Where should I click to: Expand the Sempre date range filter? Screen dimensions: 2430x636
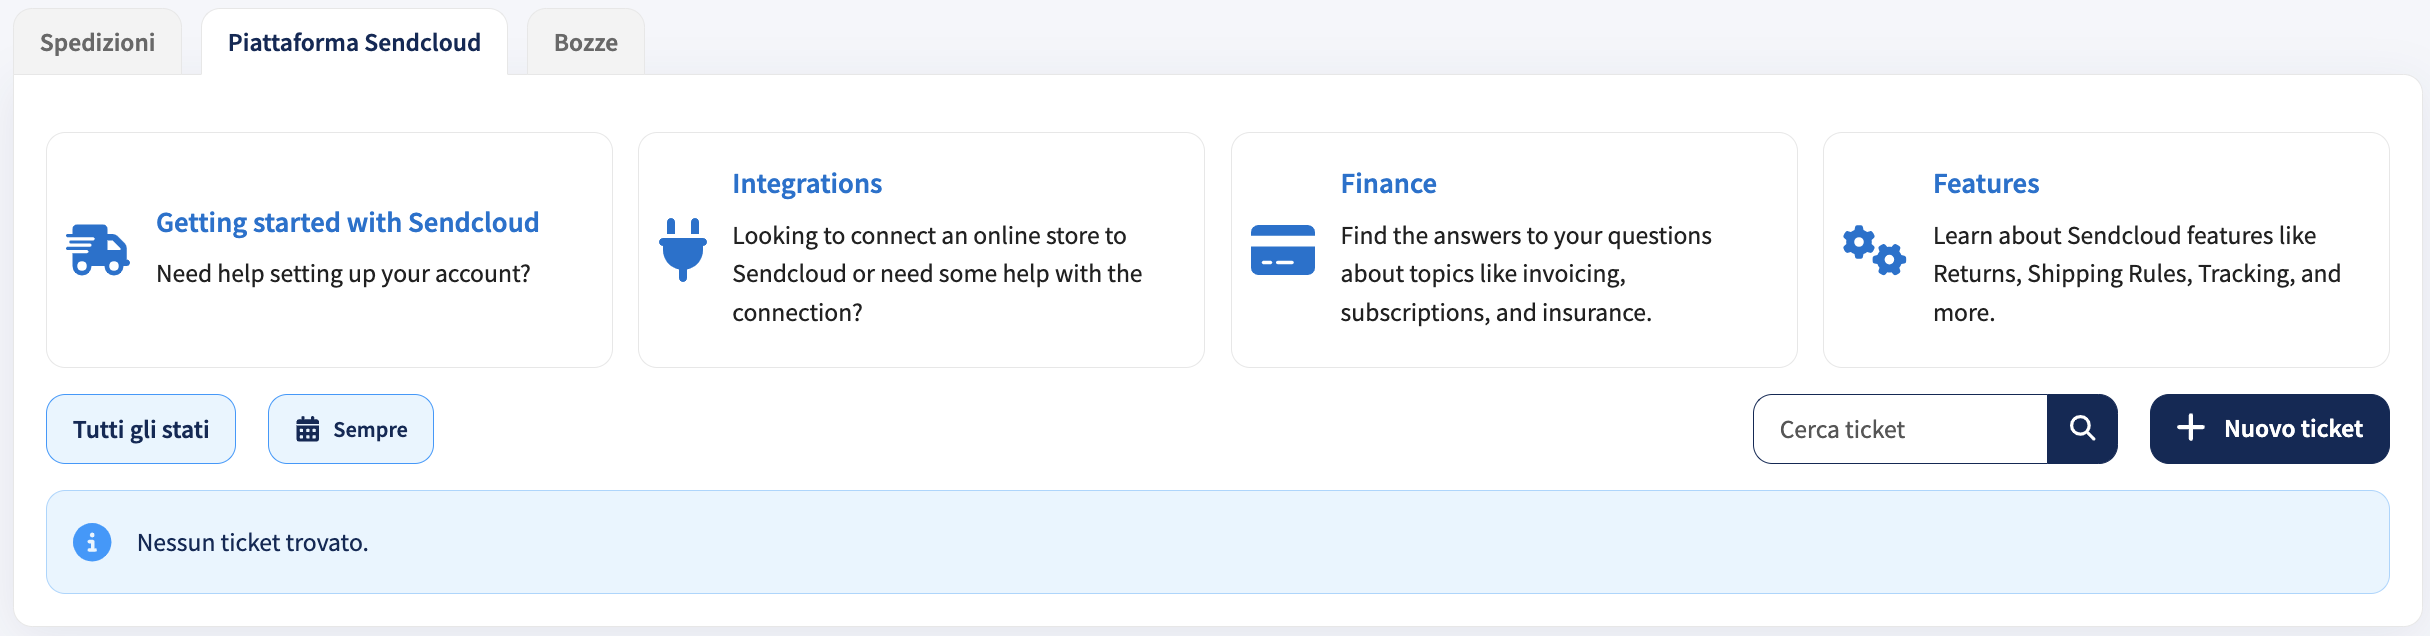(351, 429)
